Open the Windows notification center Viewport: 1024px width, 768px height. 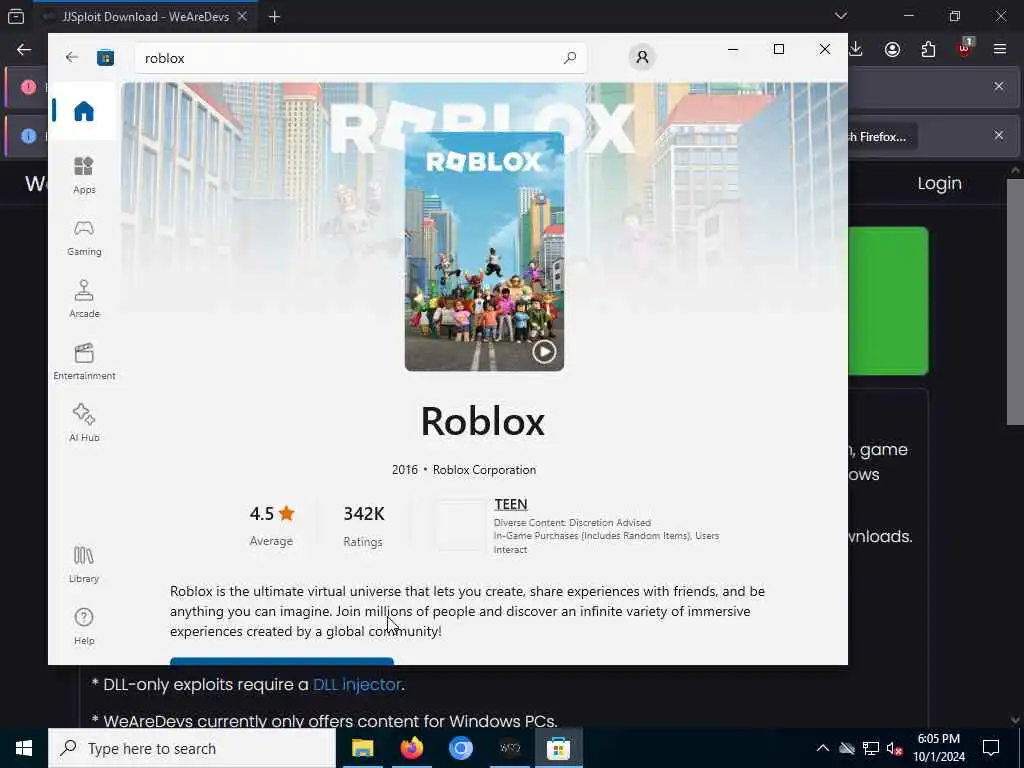991,748
